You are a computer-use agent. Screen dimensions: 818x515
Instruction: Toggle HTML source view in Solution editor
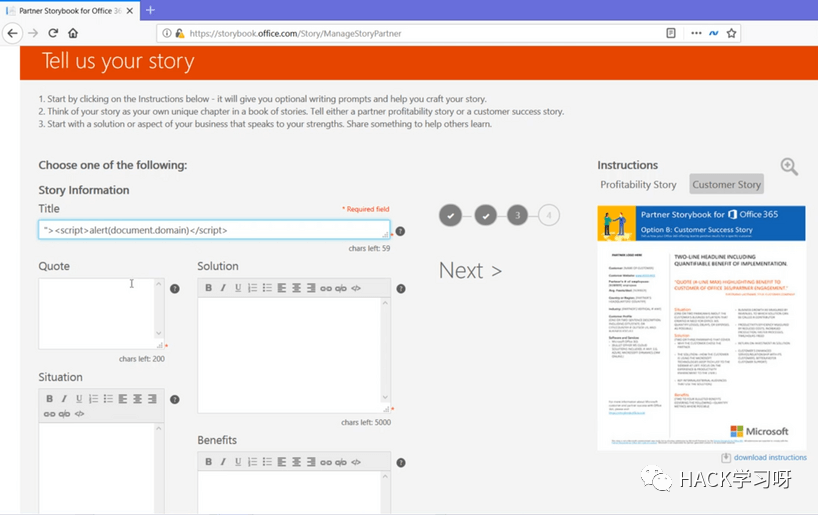coord(356,288)
